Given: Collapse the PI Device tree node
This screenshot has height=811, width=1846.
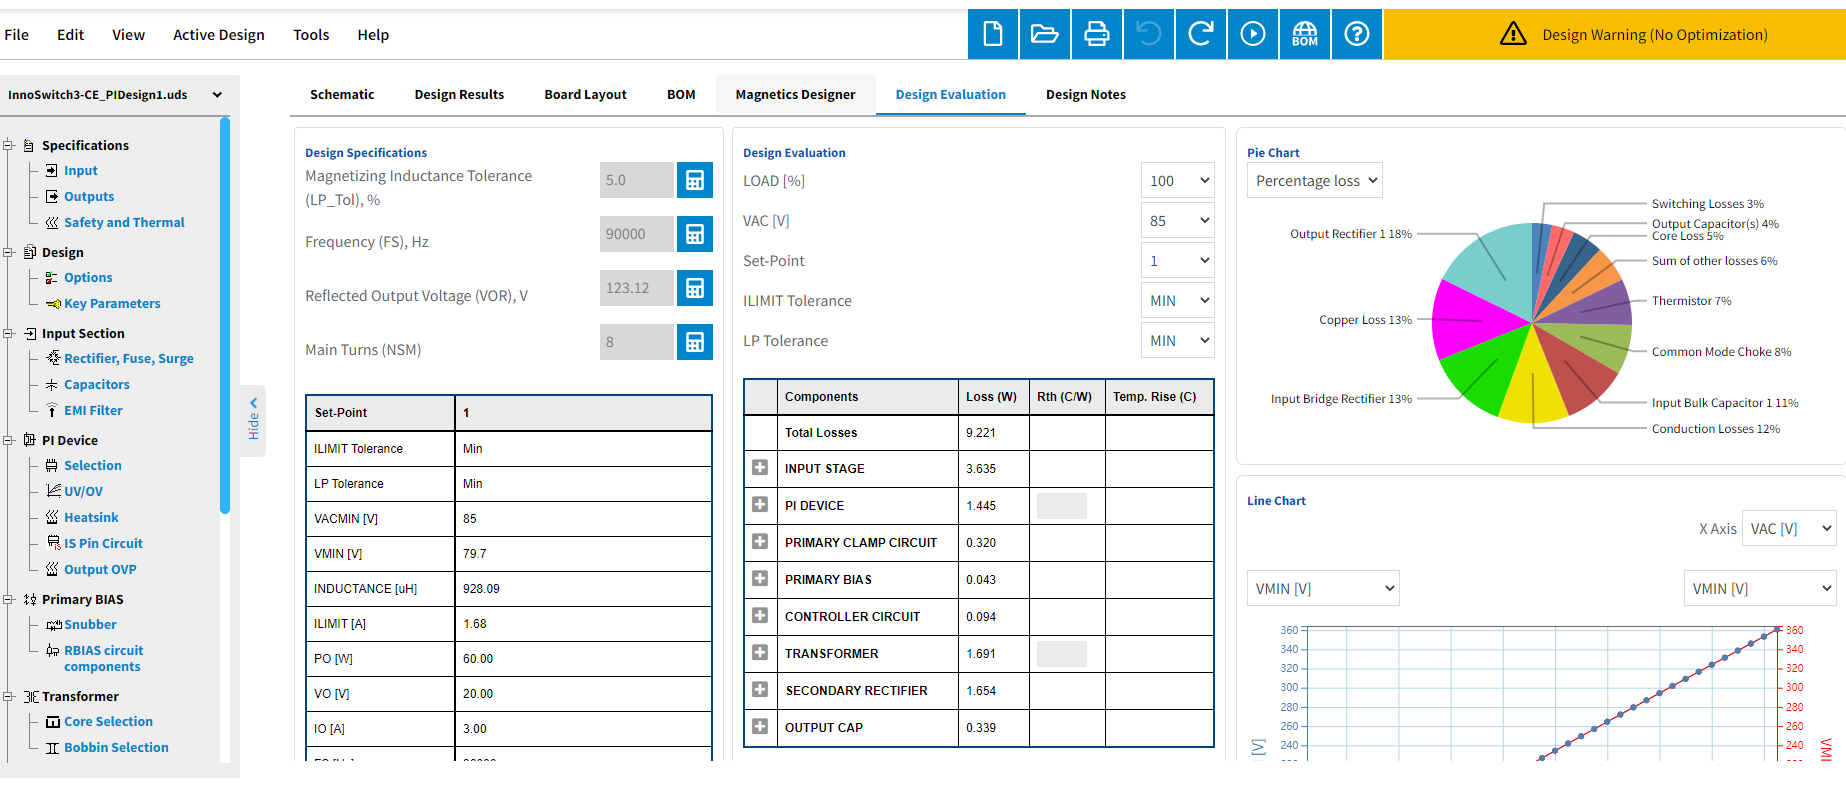Looking at the screenshot, I should pos(8,440).
